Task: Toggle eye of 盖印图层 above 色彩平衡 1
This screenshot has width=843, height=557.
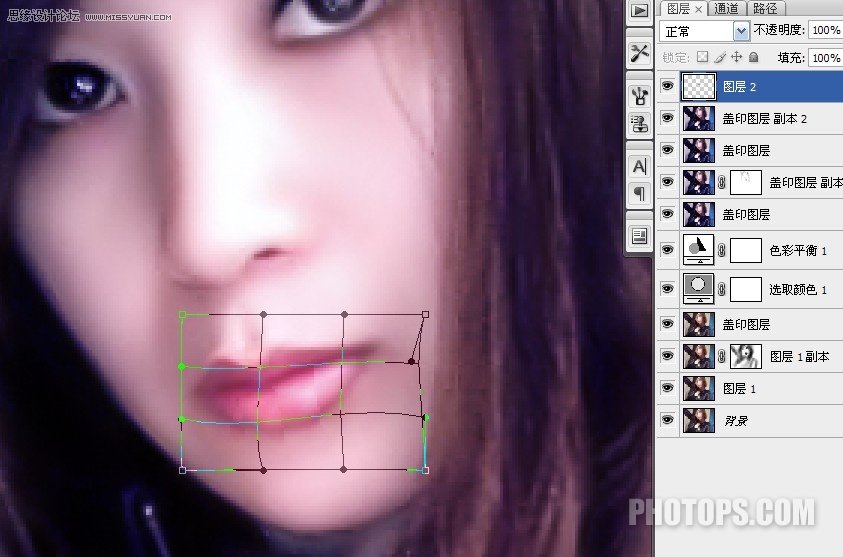Action: coord(668,214)
